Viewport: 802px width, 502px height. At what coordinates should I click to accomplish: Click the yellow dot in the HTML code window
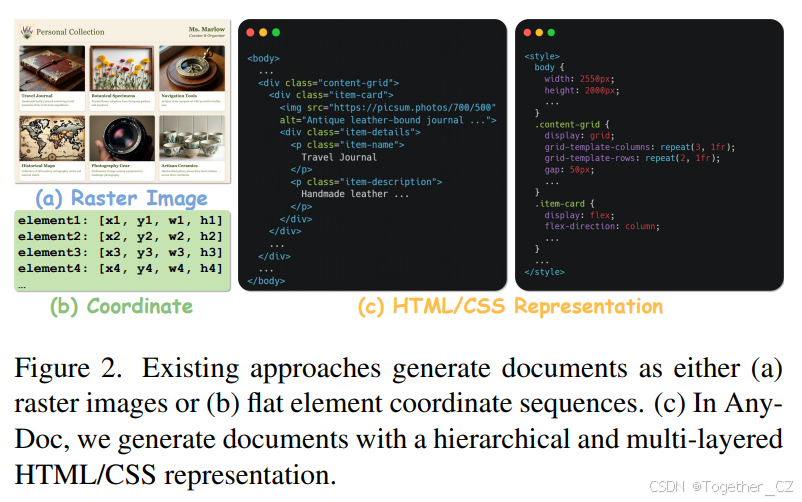coord(263,32)
